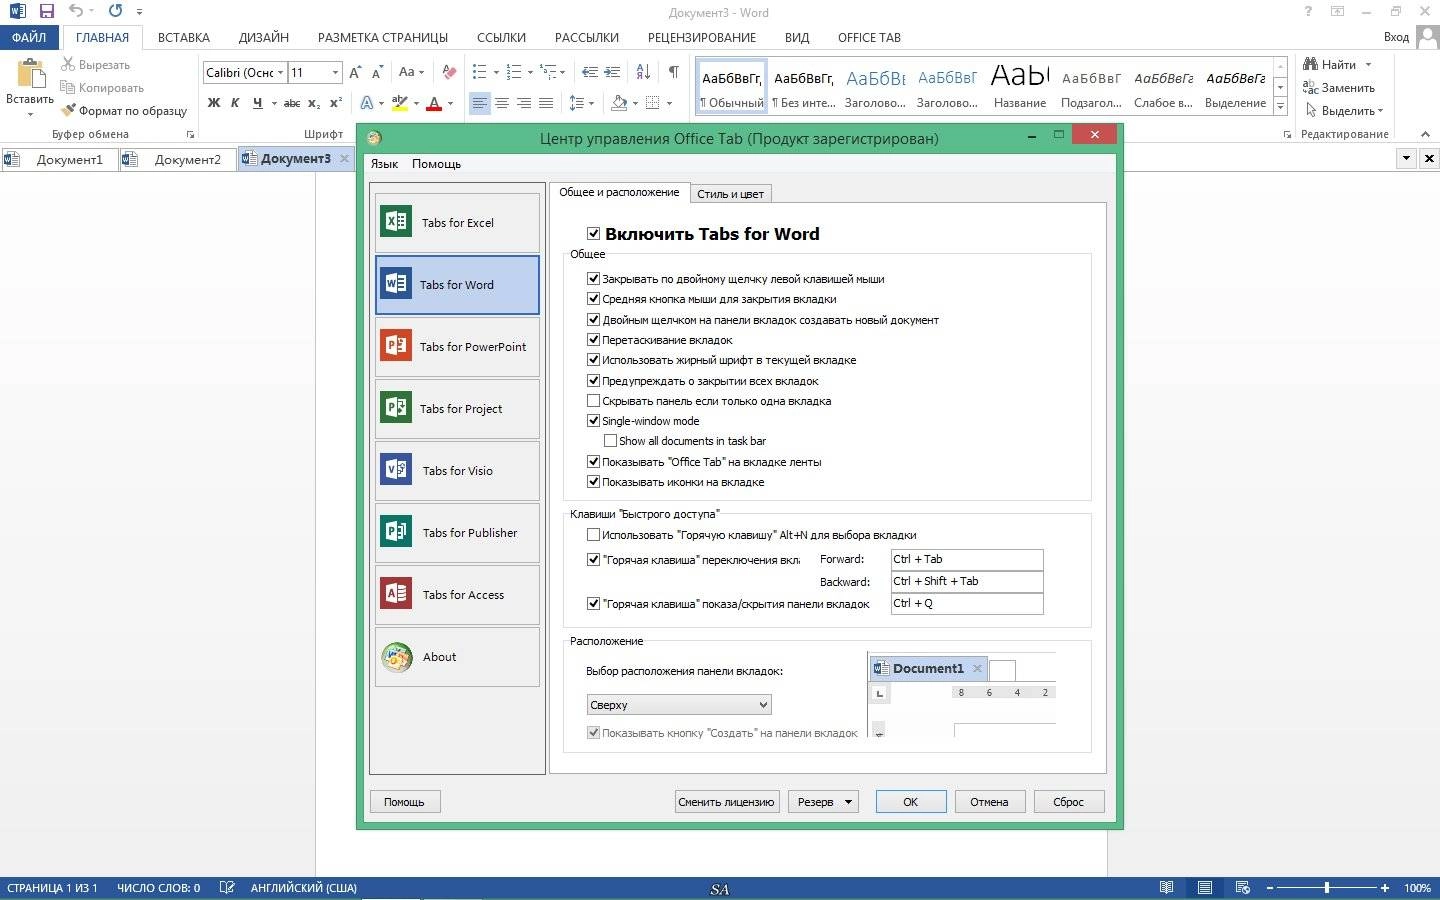Image resolution: width=1440 pixels, height=900 pixels.
Task: Toggle 'Single-window mode' checkbox
Action: (593, 421)
